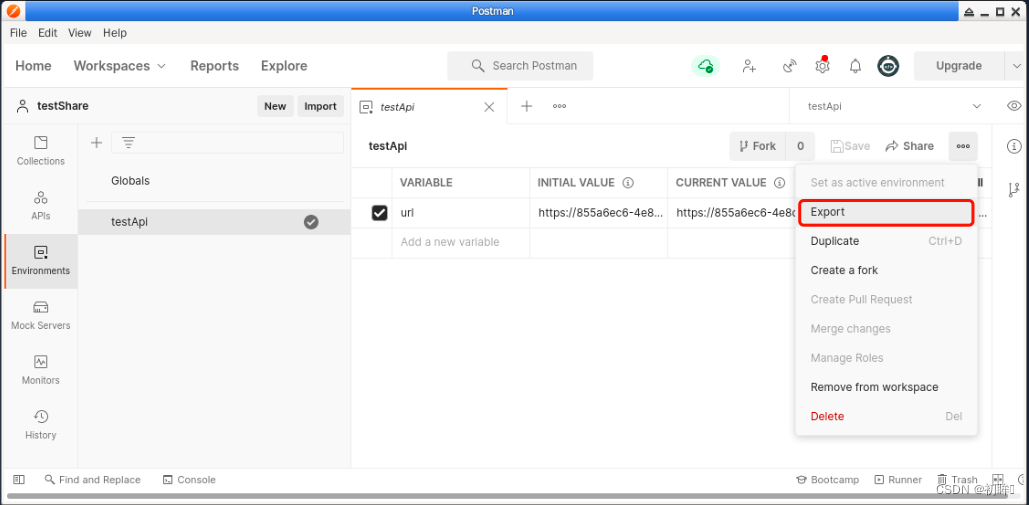
Task: Click the tab options three-dot icon
Action: 559,106
